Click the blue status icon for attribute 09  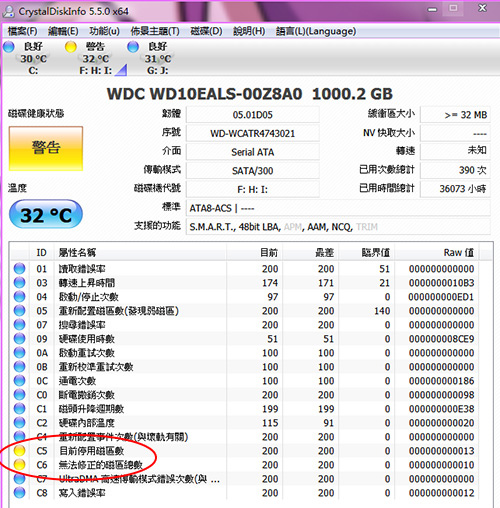19,338
